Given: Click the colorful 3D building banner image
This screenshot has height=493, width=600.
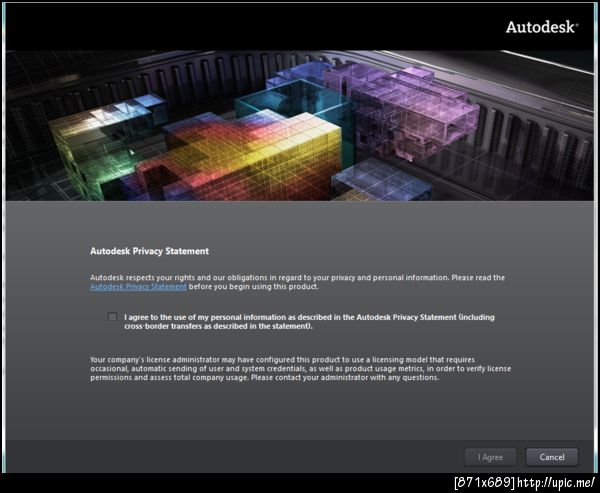Looking at the screenshot, I should (300, 126).
